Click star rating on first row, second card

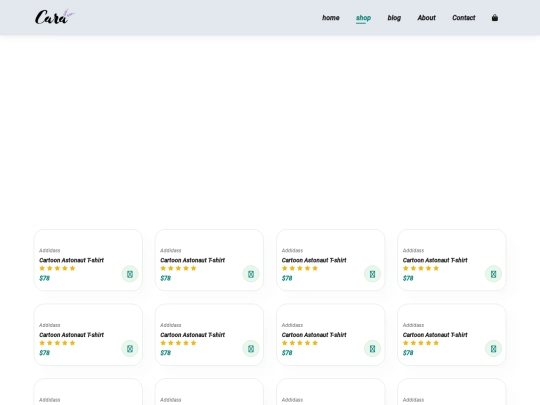178,268
